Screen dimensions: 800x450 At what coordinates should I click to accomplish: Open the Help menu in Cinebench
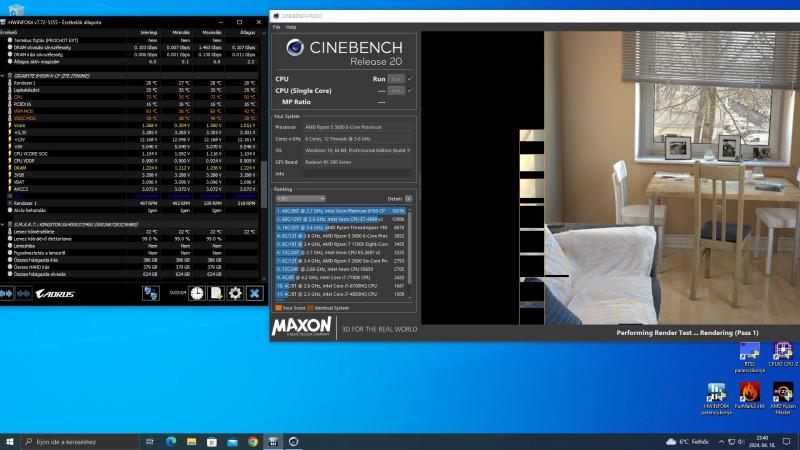coord(291,27)
